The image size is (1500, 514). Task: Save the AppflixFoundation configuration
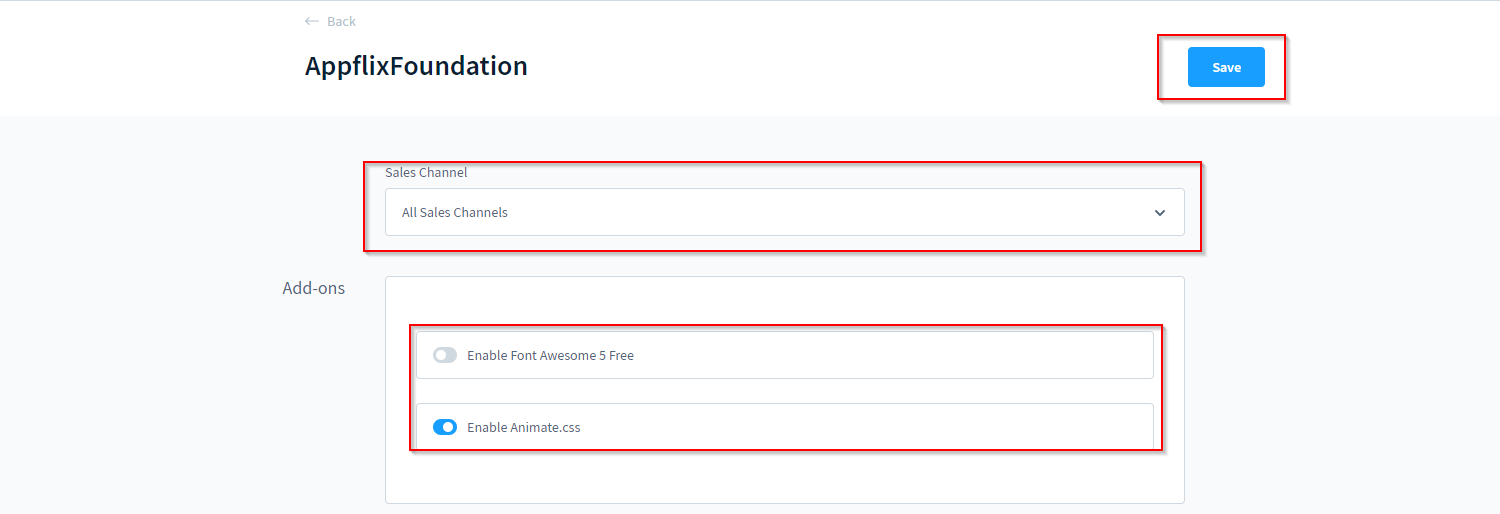click(1226, 67)
